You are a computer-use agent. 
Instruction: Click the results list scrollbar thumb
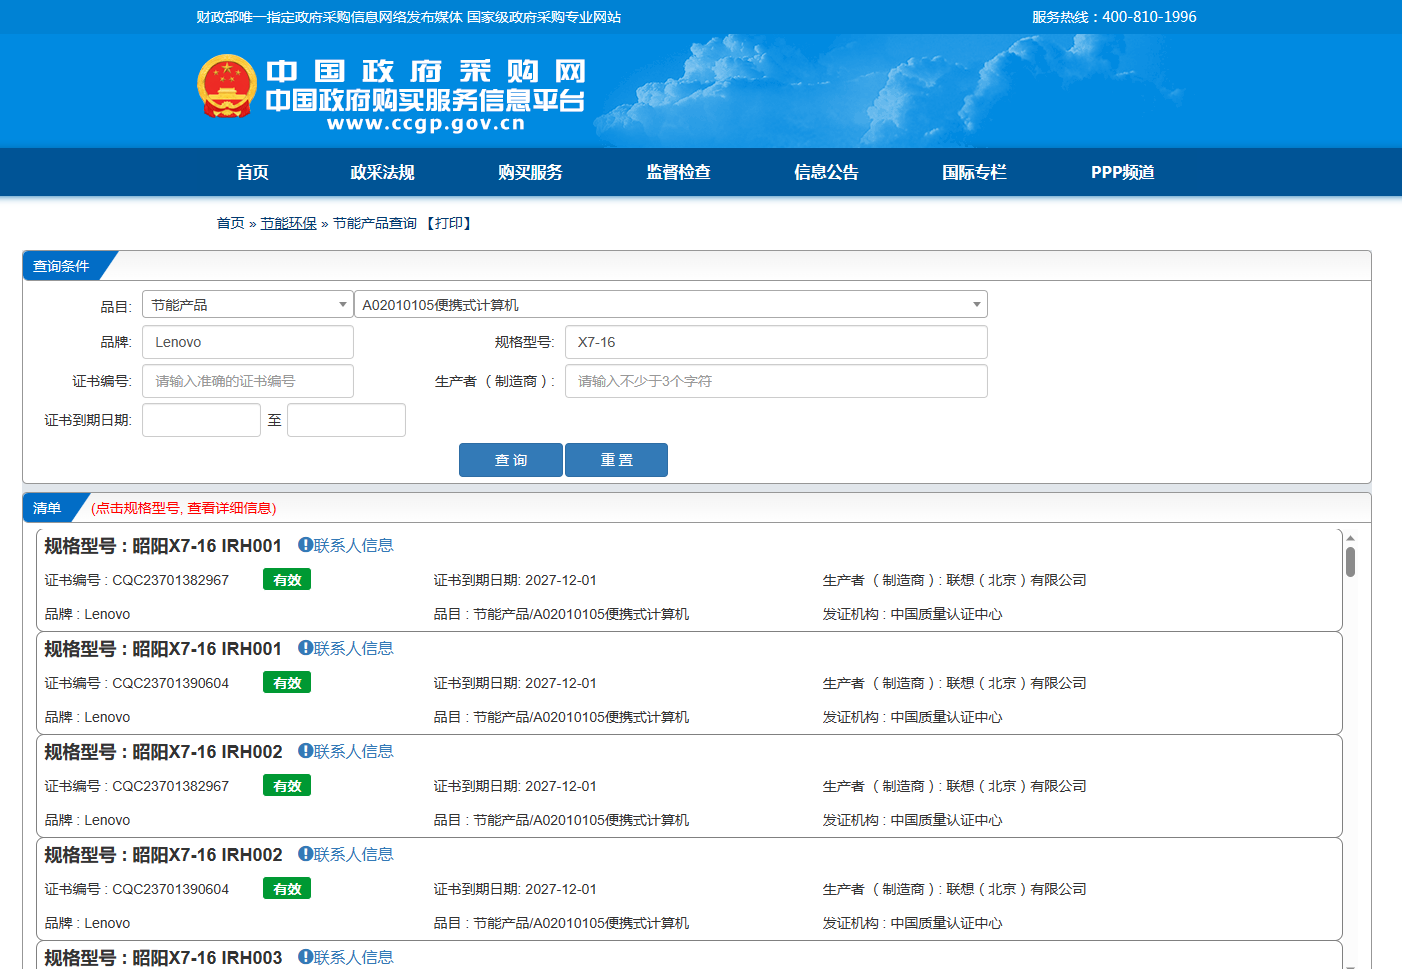pyautogui.click(x=1350, y=562)
